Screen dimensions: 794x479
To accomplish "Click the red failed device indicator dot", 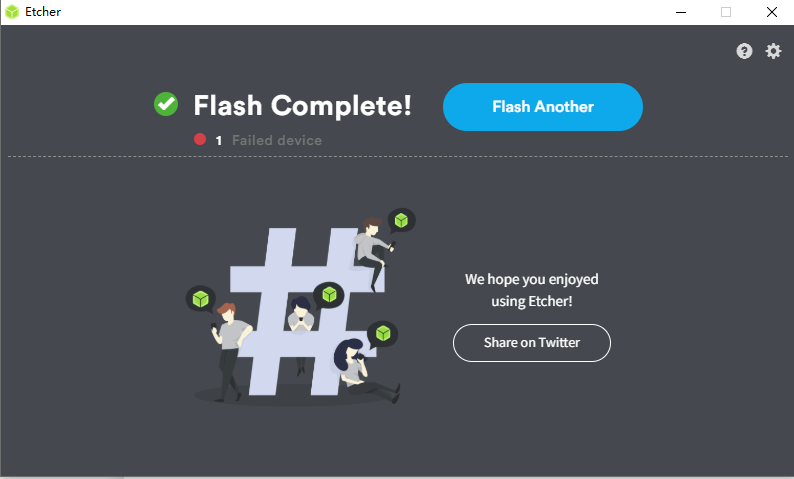I will 200,139.
